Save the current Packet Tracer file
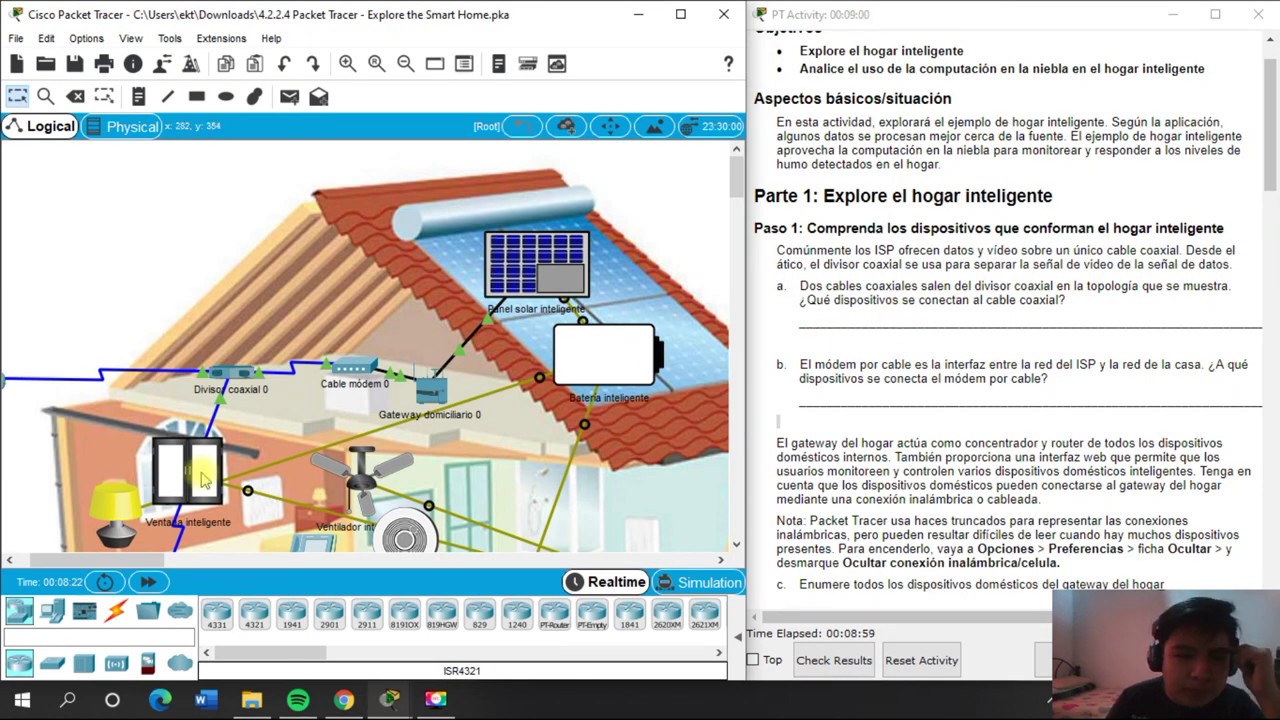Viewport: 1280px width, 720px height. pos(75,64)
